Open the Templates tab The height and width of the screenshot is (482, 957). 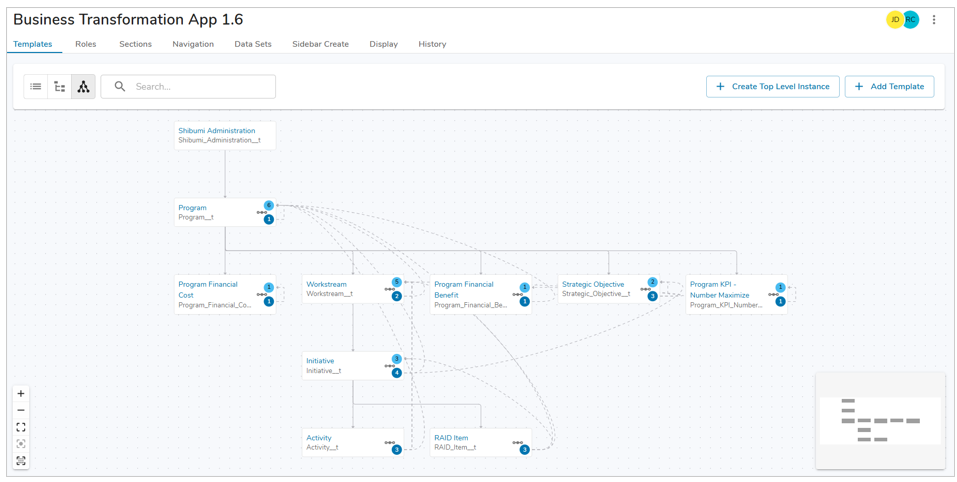33,44
